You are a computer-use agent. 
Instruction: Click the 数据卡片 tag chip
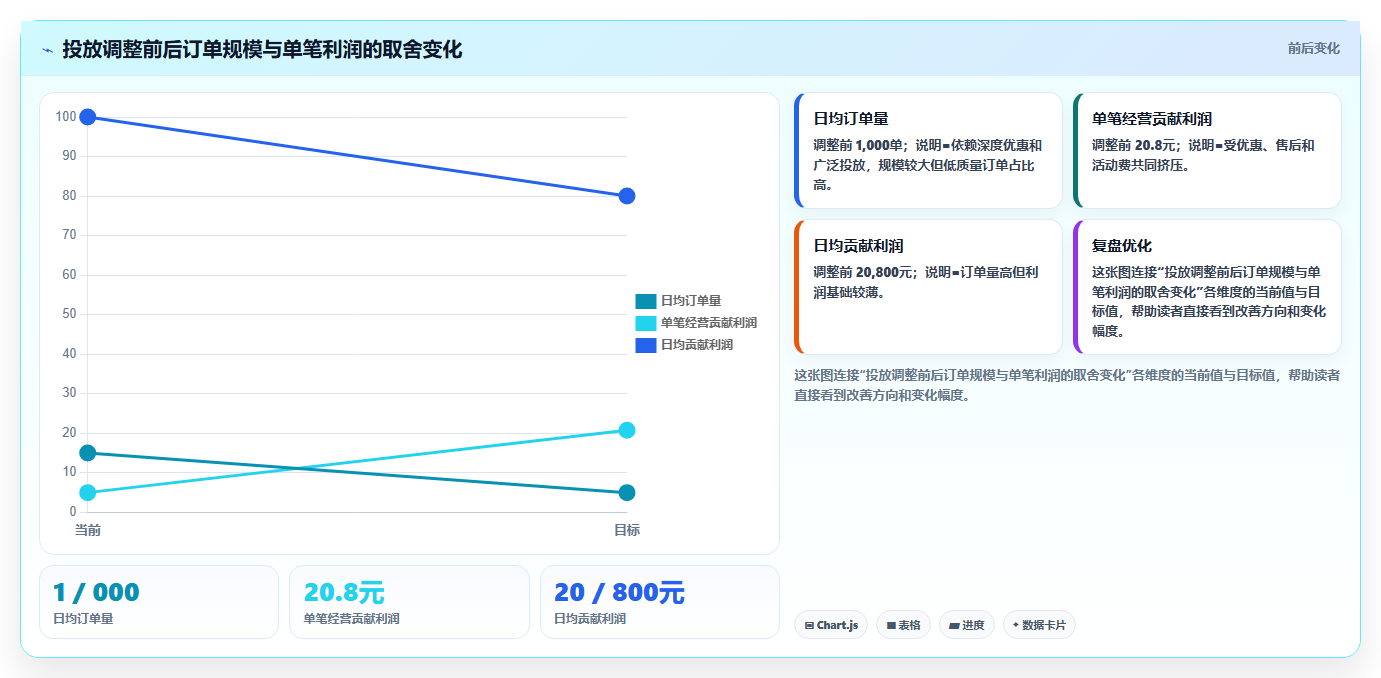tap(1039, 625)
